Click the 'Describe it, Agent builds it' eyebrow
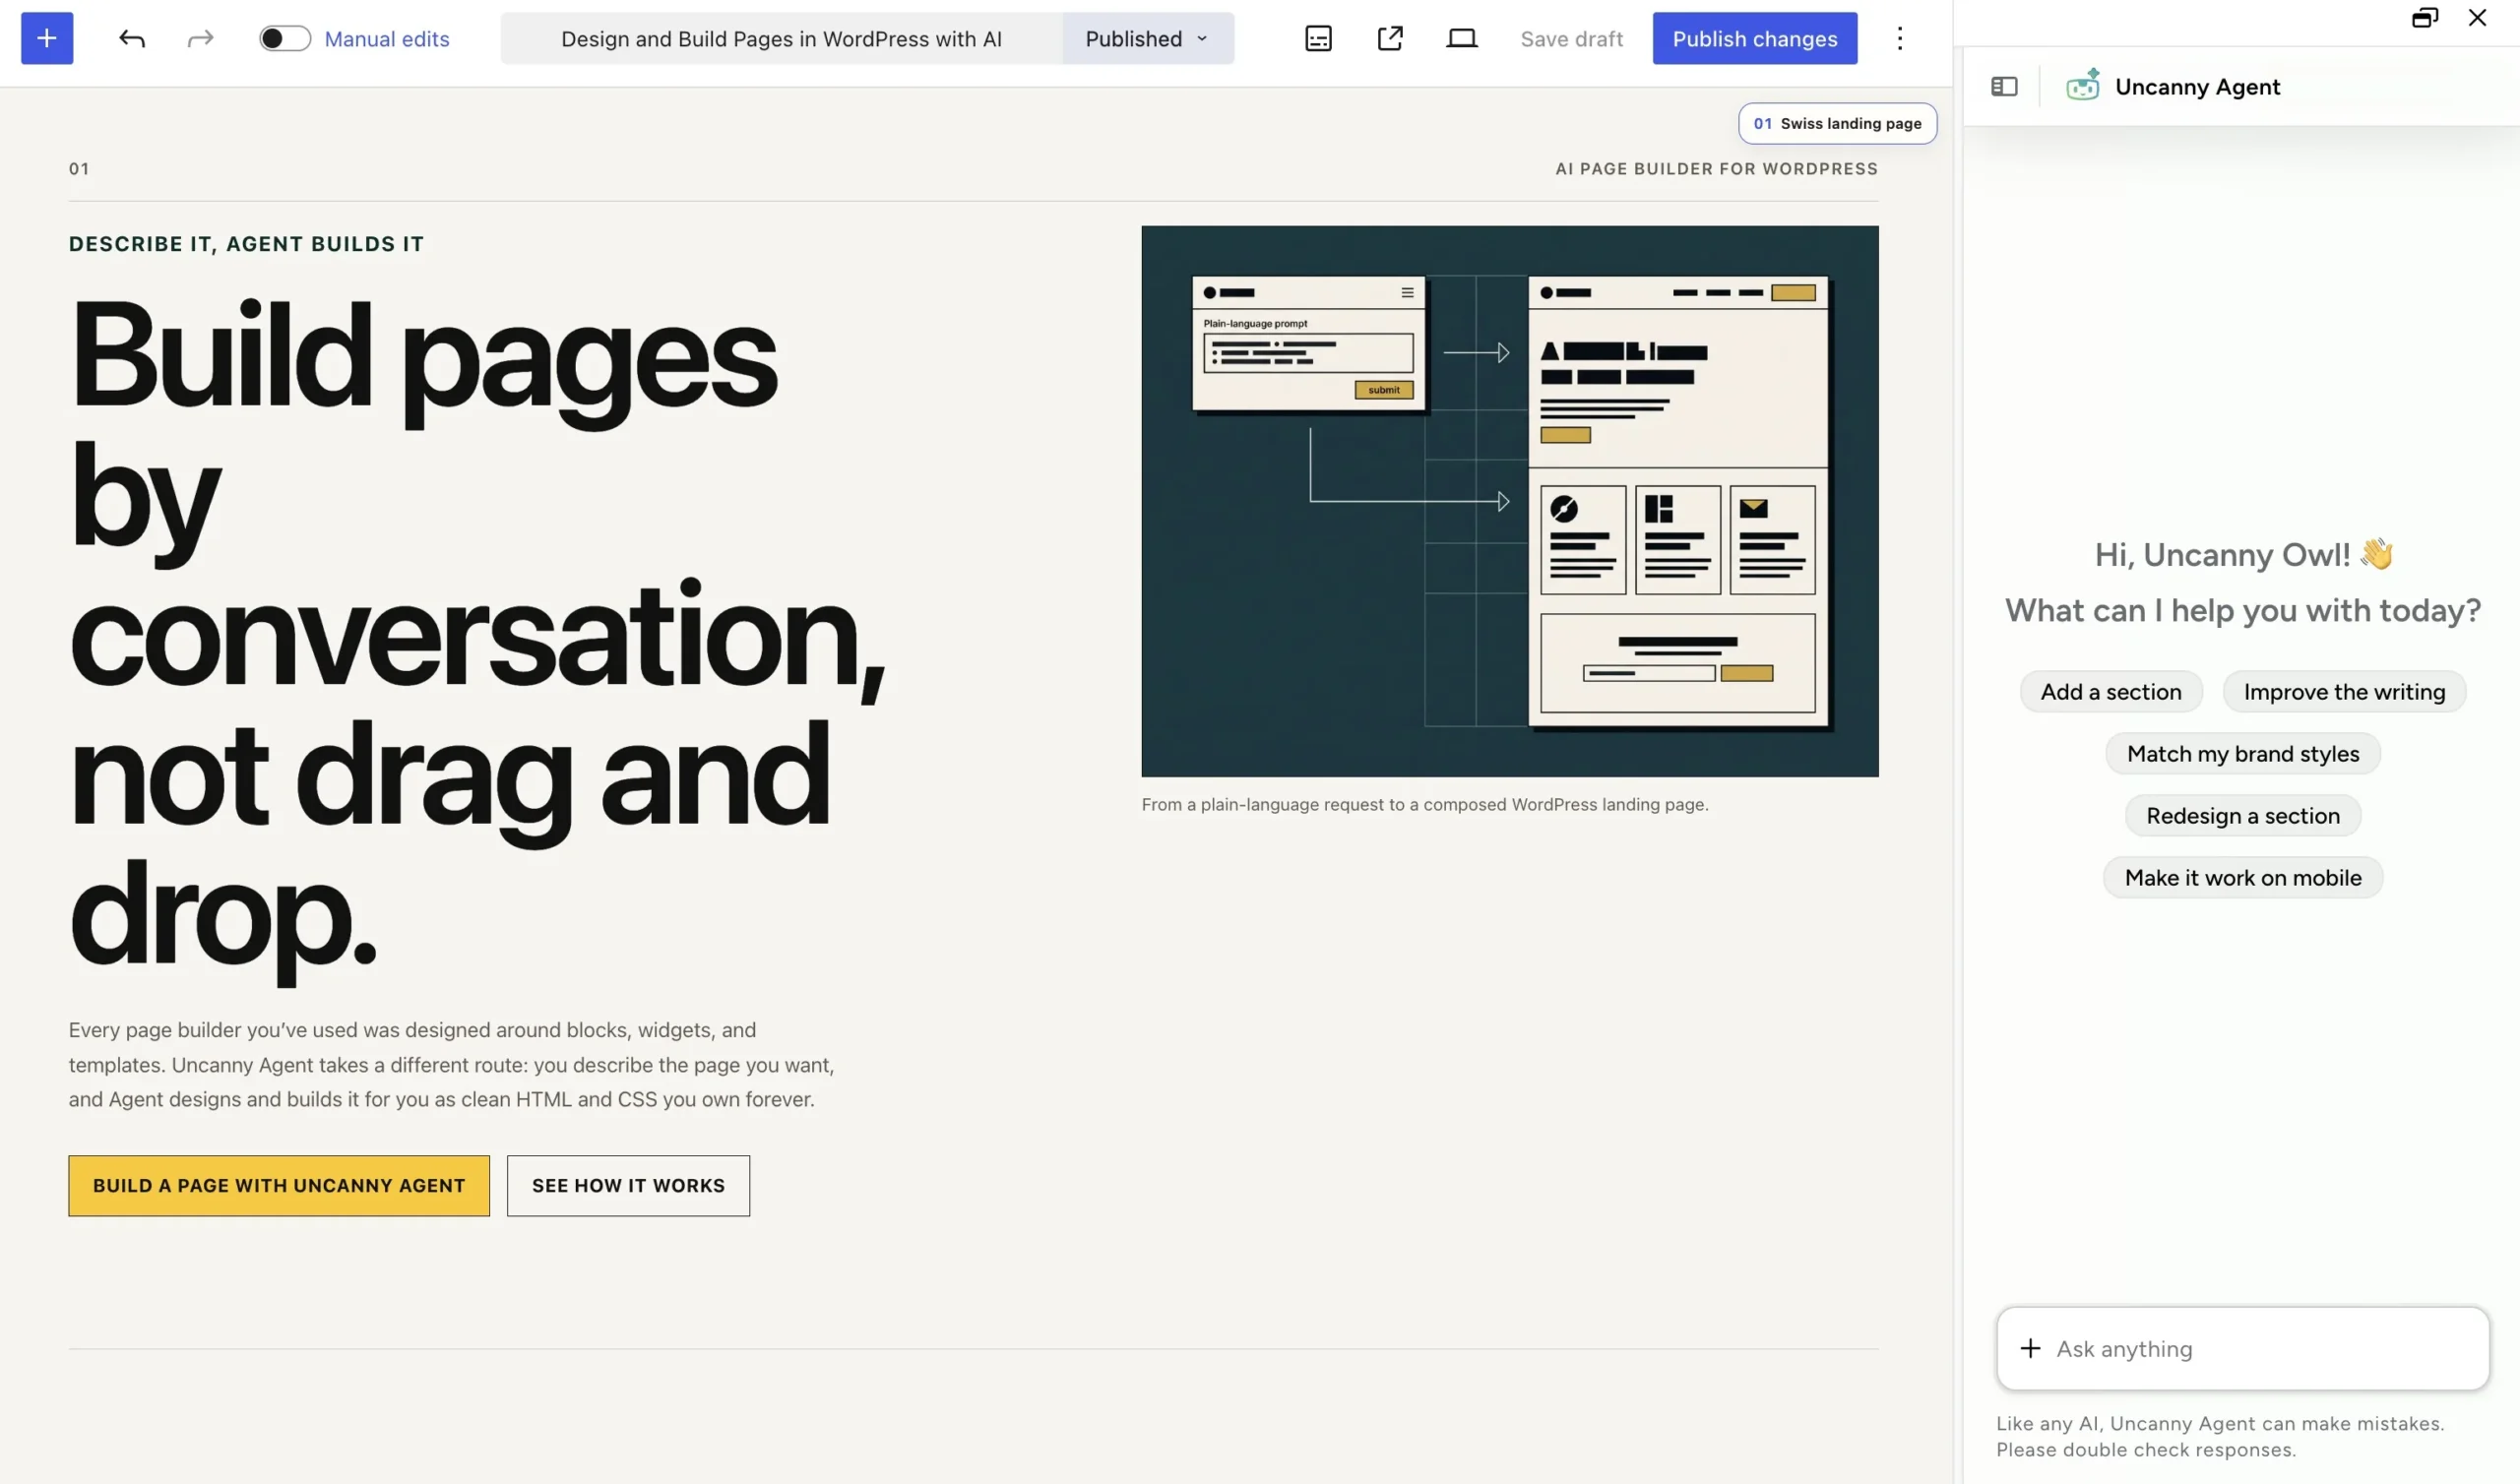2520x1484 pixels. tap(246, 245)
